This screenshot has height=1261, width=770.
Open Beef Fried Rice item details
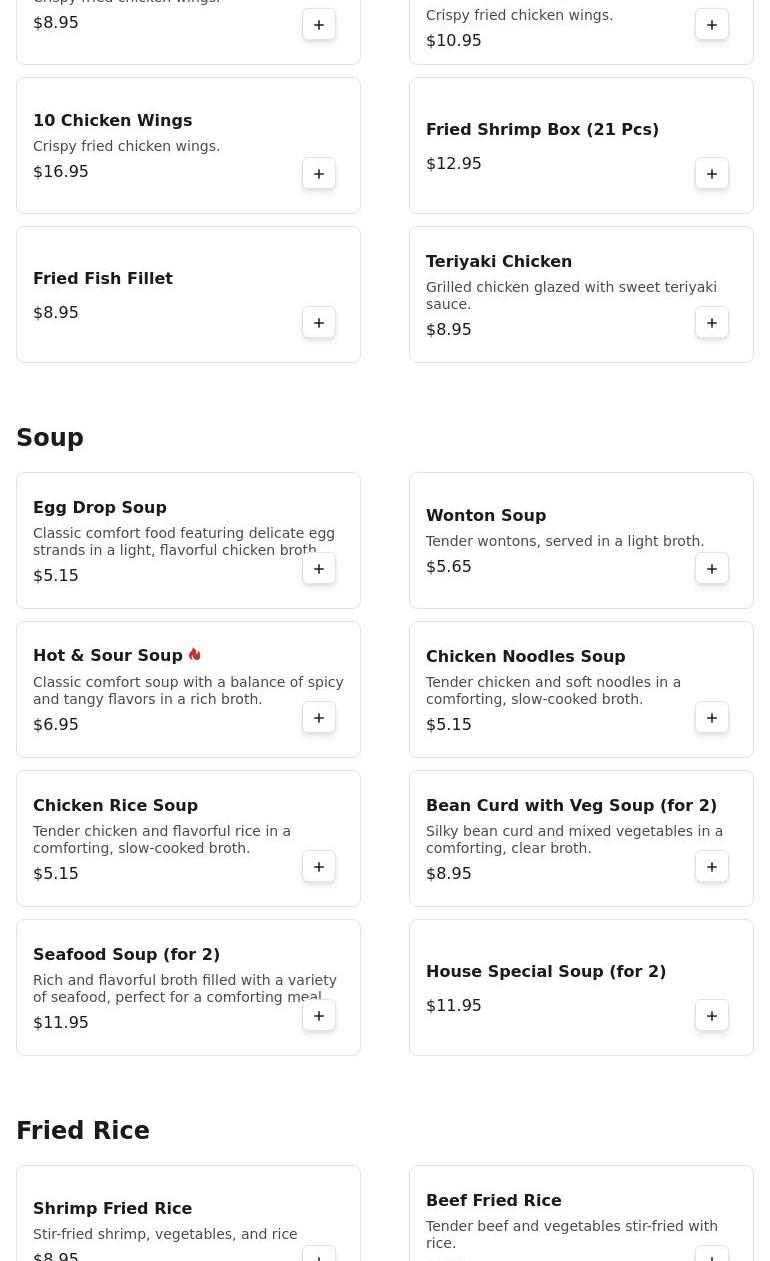click(494, 1201)
